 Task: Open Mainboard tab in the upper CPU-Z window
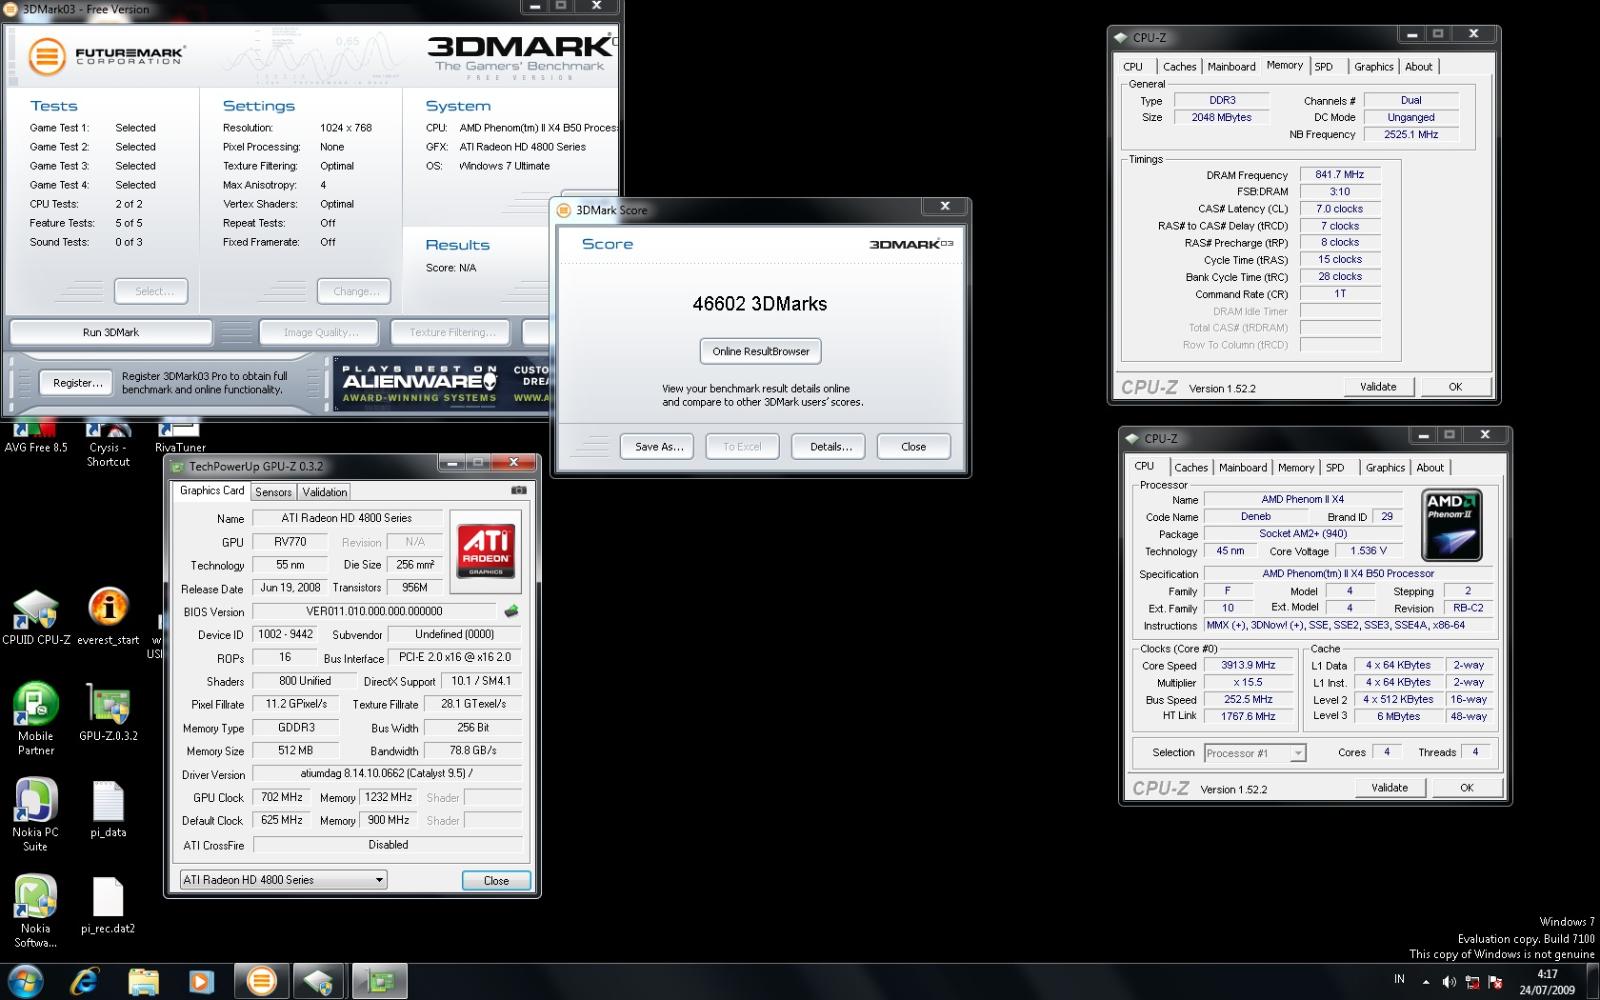(x=1231, y=67)
